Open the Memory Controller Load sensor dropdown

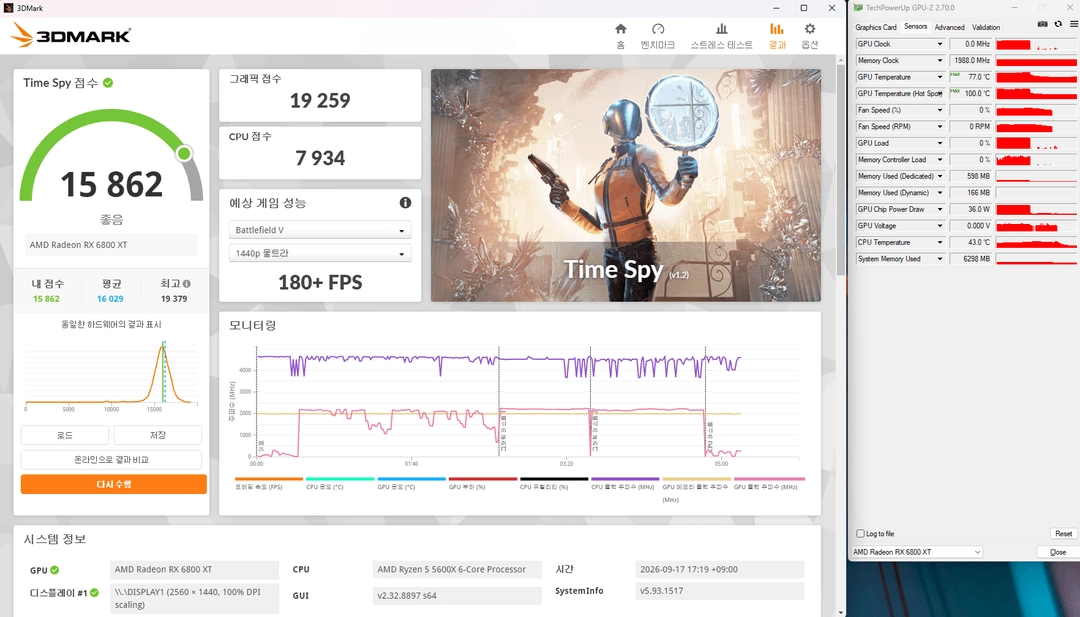(939, 160)
